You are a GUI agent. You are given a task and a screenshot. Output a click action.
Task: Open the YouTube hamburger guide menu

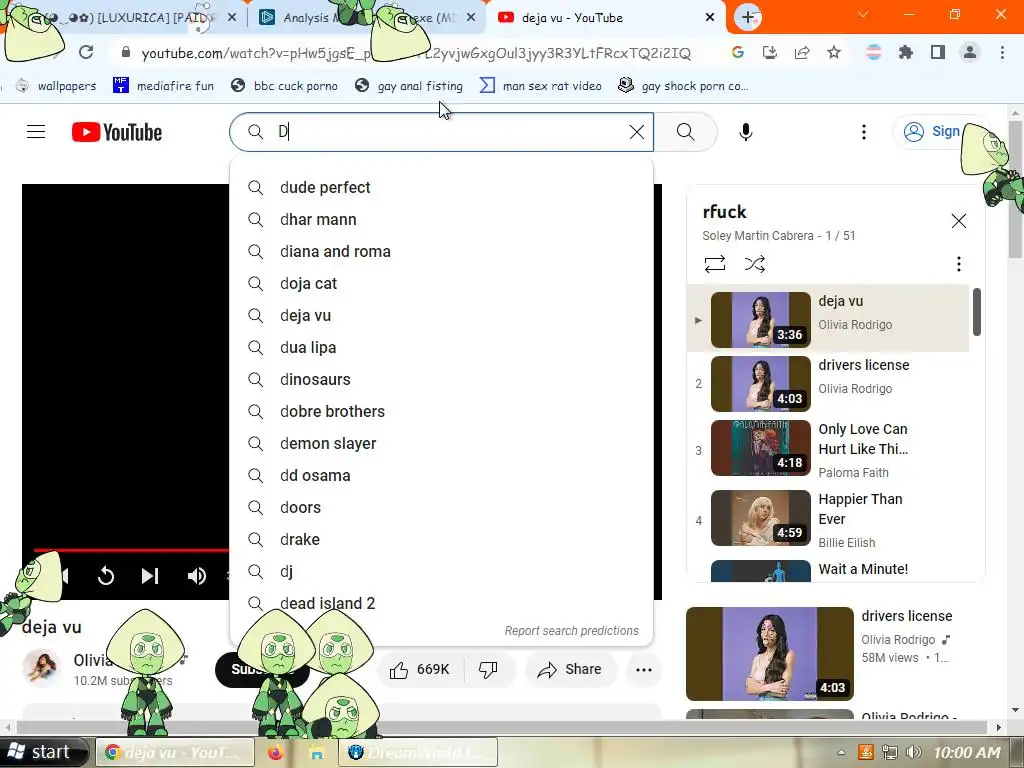pos(36,132)
